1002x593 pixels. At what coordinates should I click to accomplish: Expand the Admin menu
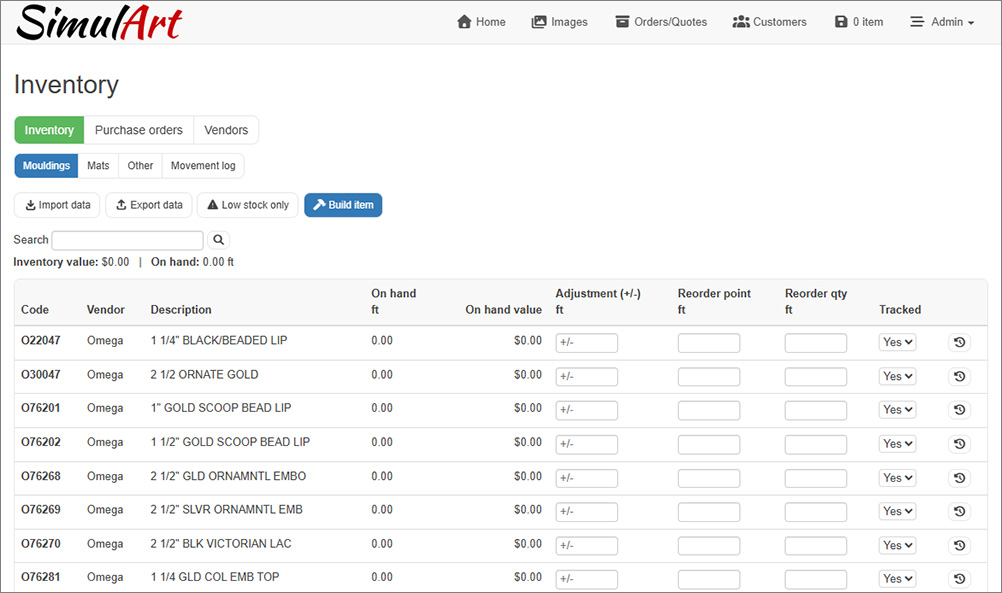(942, 22)
